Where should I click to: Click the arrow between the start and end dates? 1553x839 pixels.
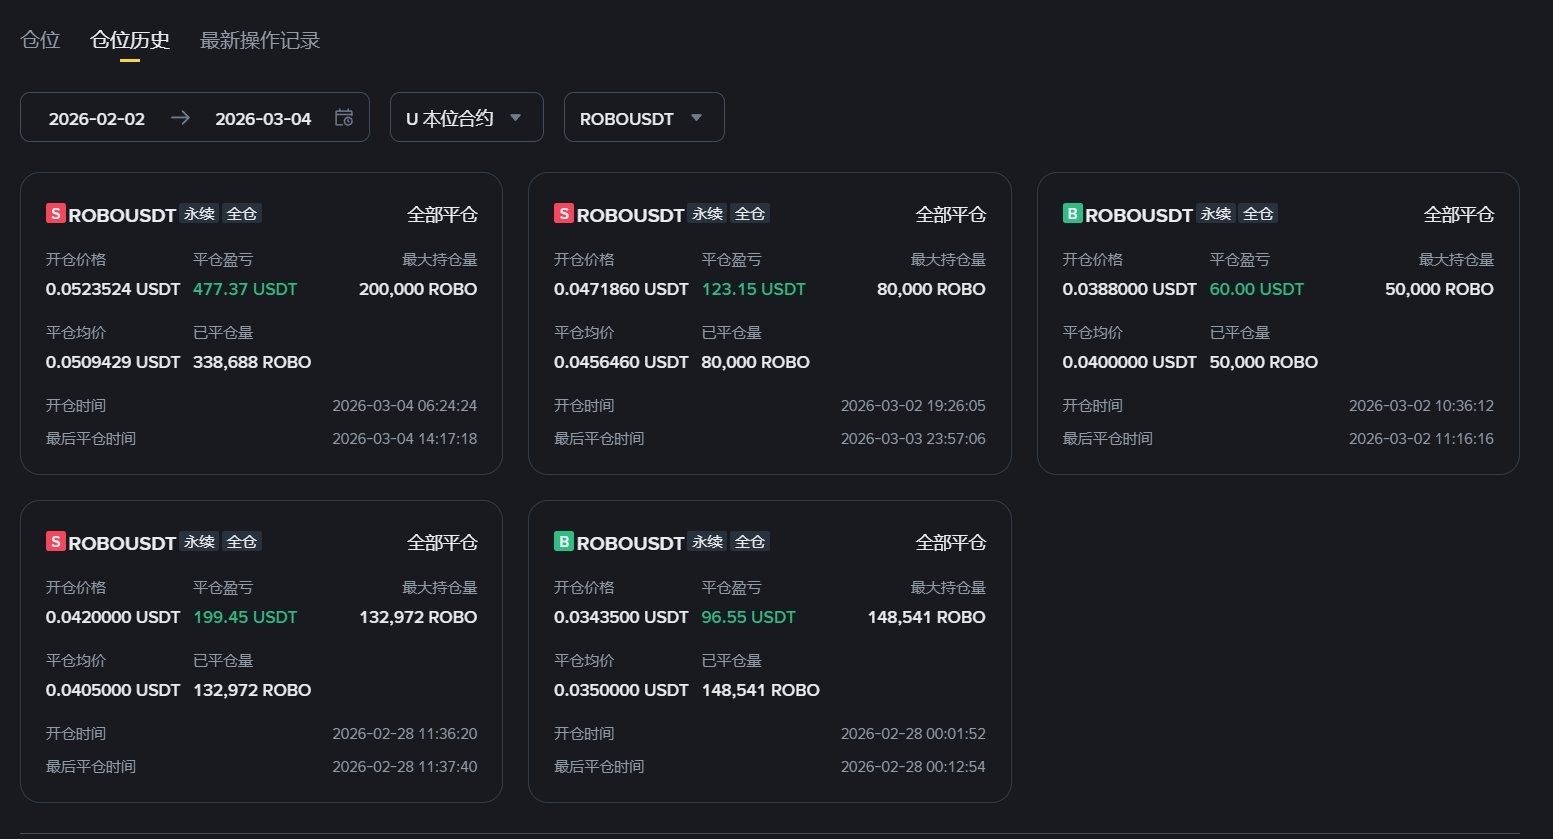click(x=180, y=118)
